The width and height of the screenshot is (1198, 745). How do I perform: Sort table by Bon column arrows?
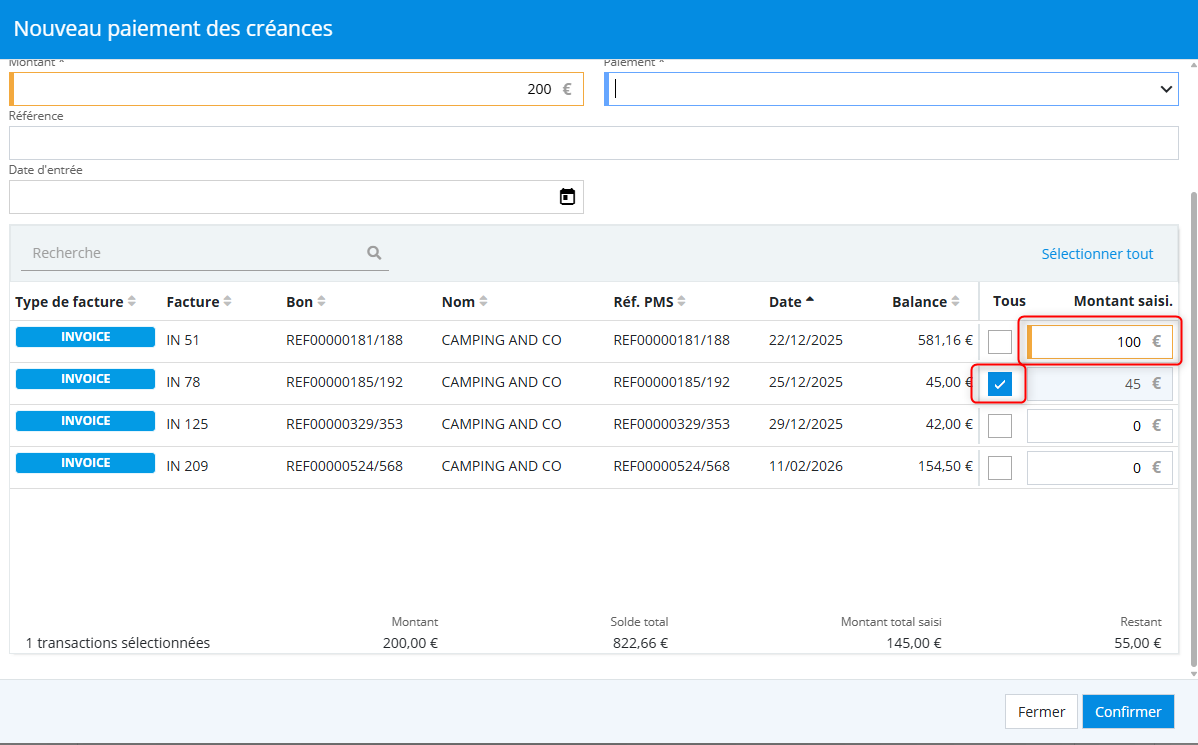(321, 302)
